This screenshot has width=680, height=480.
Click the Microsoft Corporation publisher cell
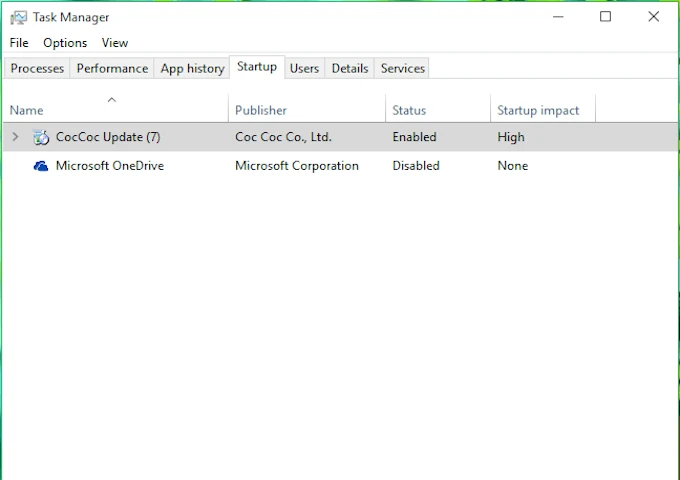(297, 166)
